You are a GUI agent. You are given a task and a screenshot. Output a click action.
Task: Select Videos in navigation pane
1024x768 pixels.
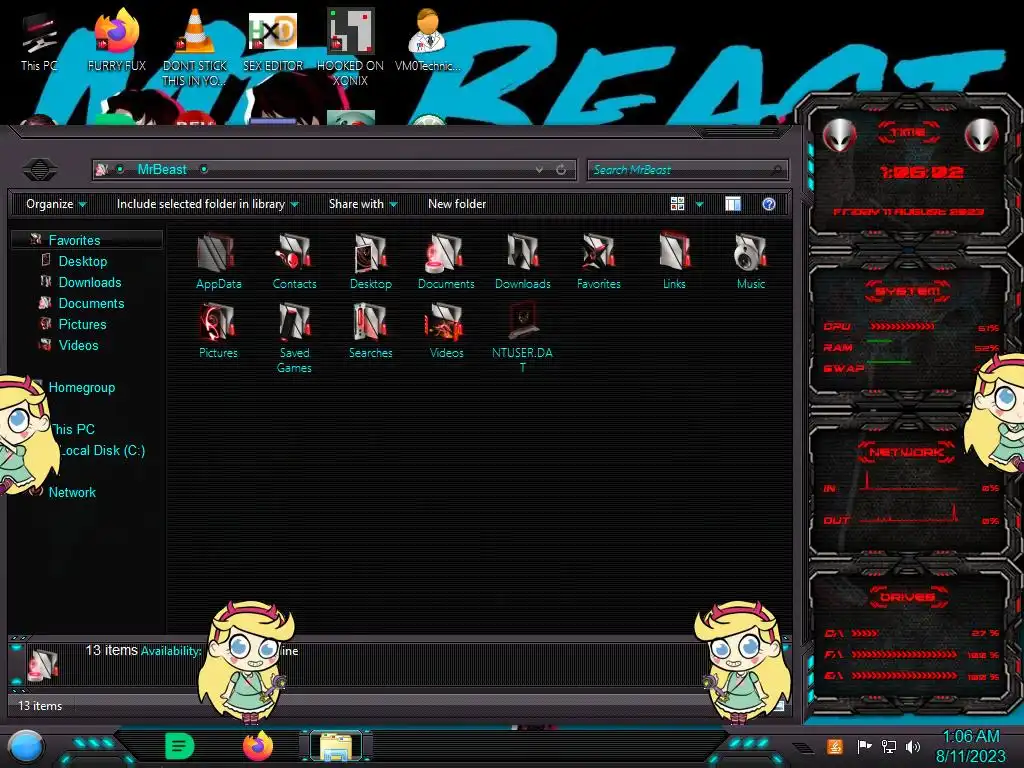coord(78,345)
